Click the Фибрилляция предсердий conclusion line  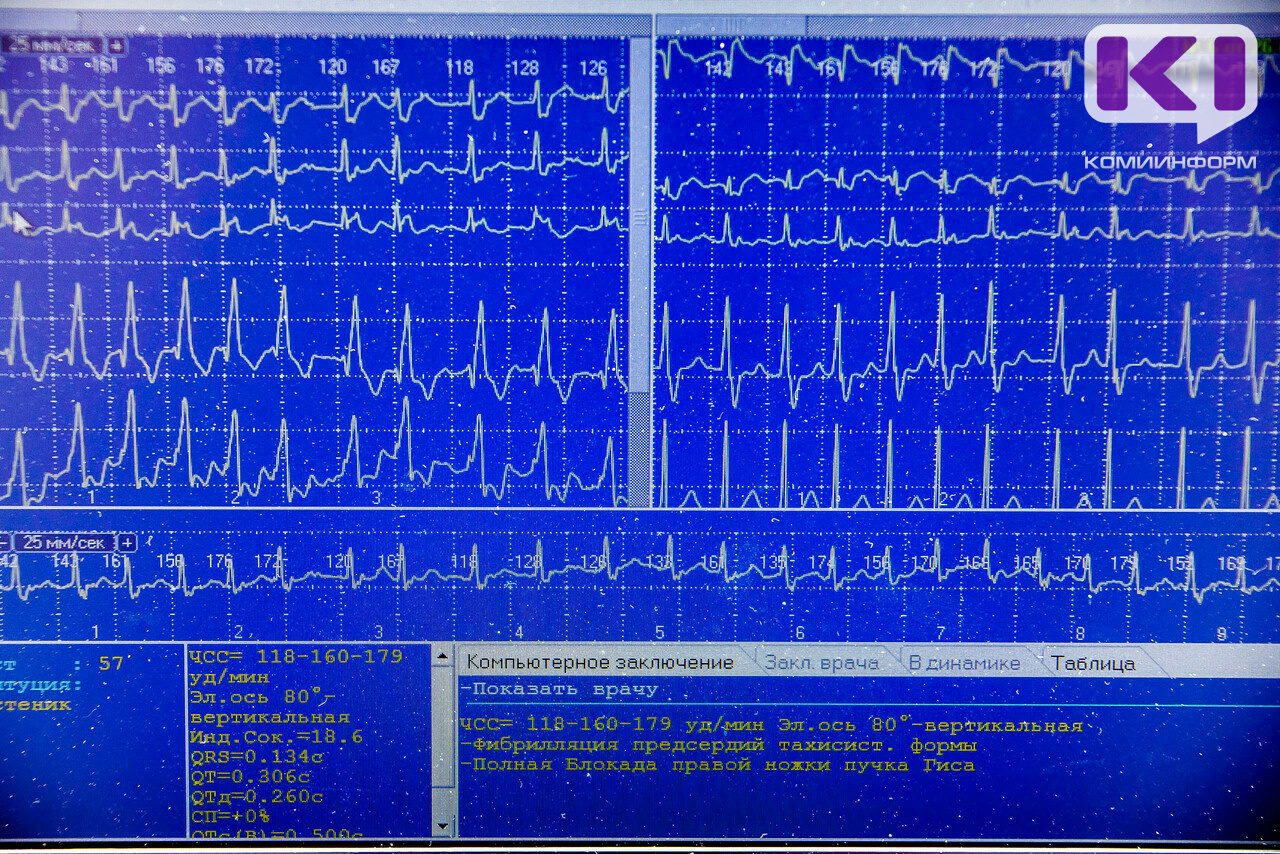point(718,745)
